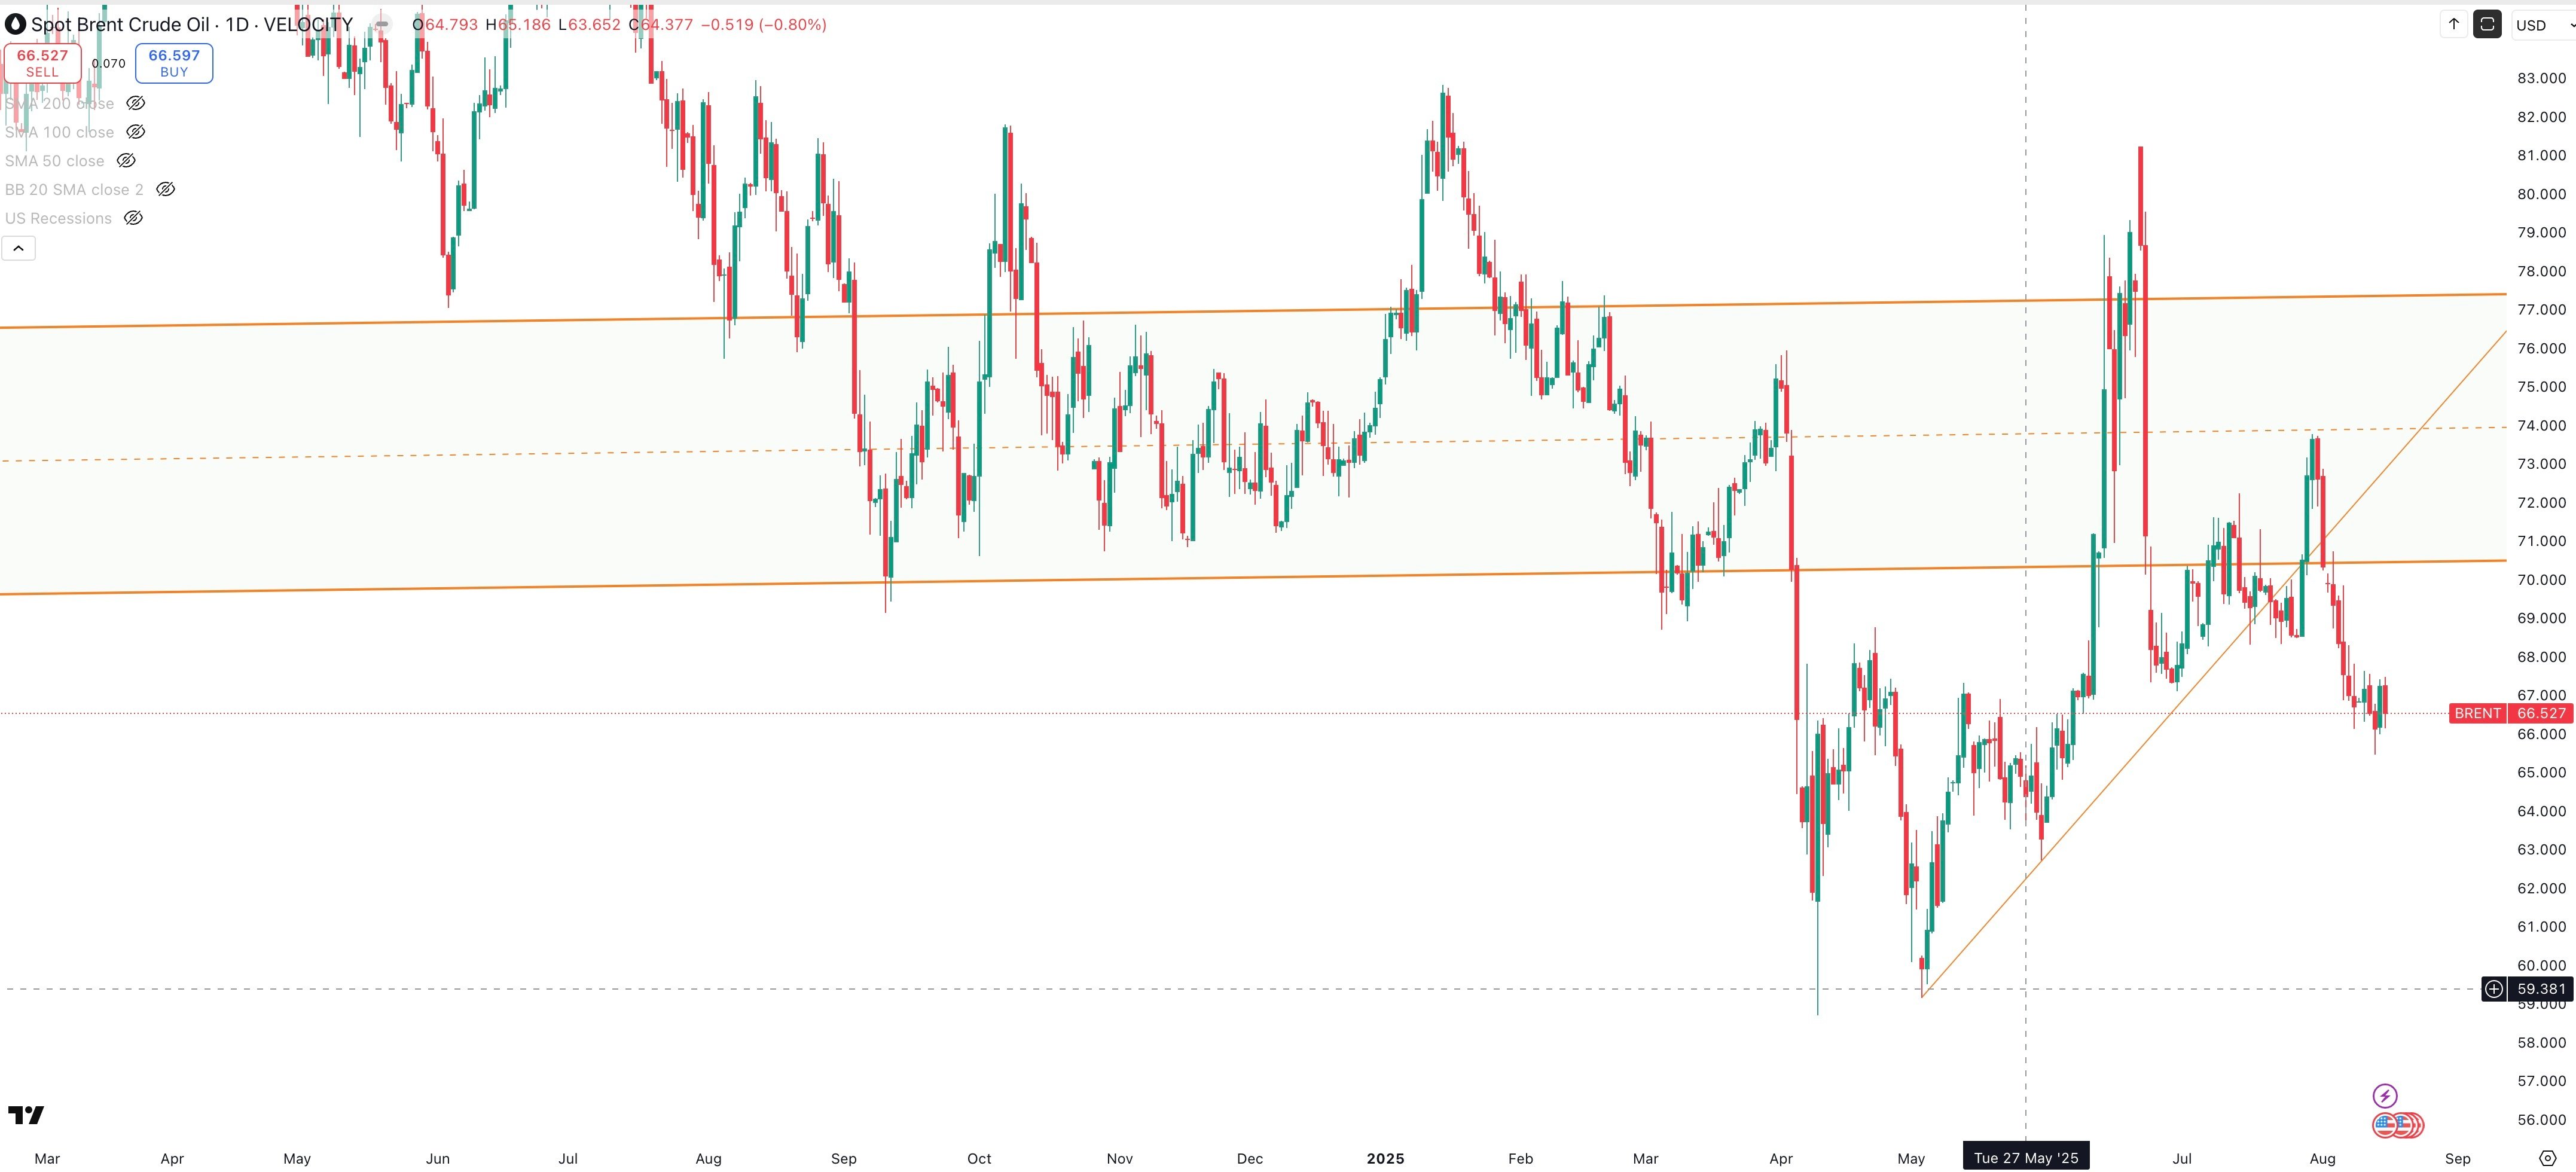This screenshot has width=2576, height=1172.
Task: Click the 66.527 SELL button
Action: pyautogui.click(x=42, y=63)
